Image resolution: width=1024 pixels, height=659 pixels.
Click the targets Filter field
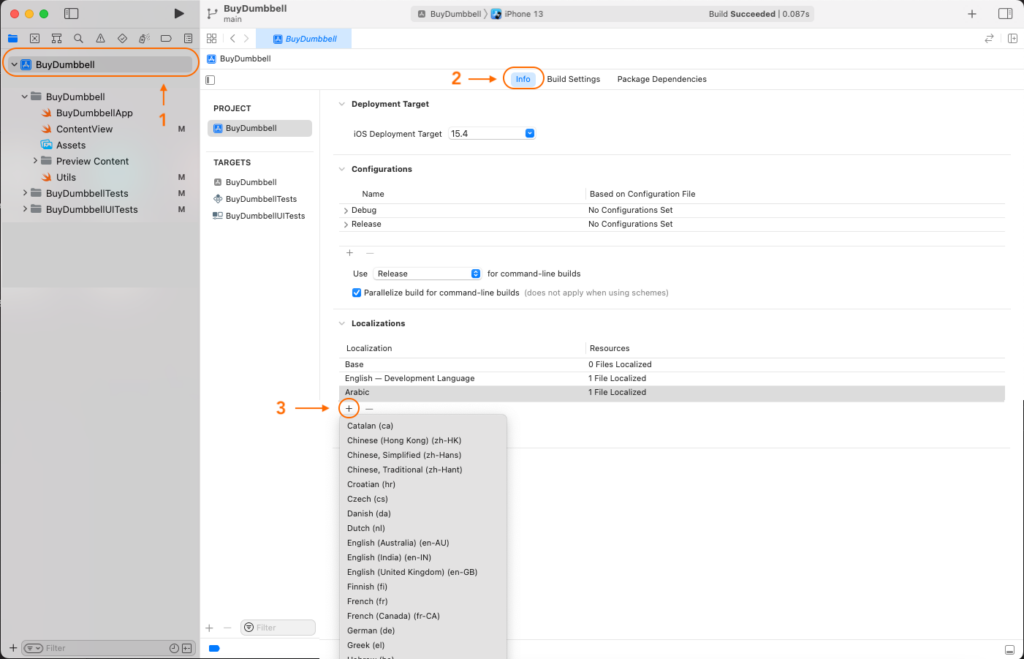coord(278,628)
